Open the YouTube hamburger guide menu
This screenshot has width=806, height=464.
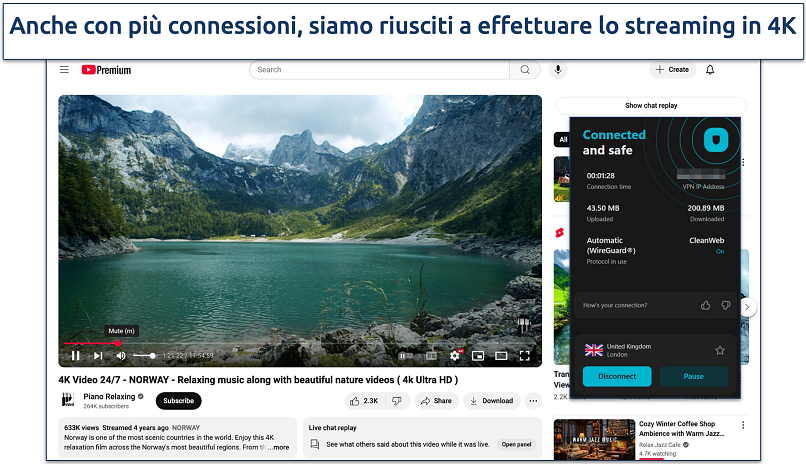coord(64,70)
